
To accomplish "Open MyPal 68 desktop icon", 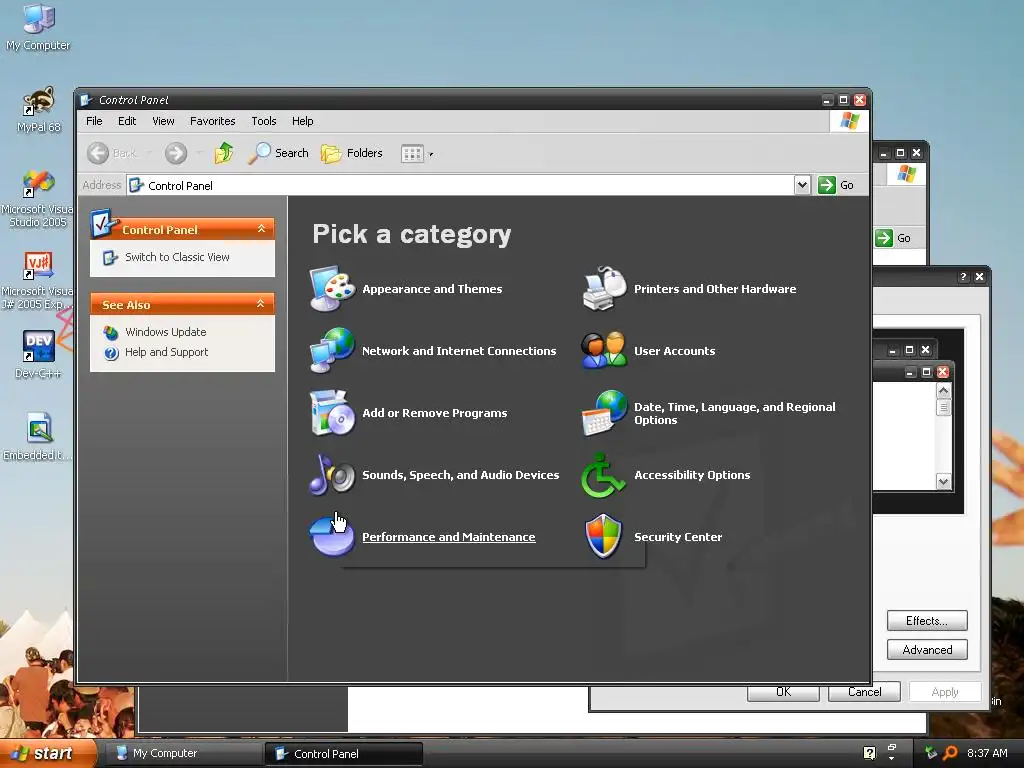I will (x=39, y=109).
